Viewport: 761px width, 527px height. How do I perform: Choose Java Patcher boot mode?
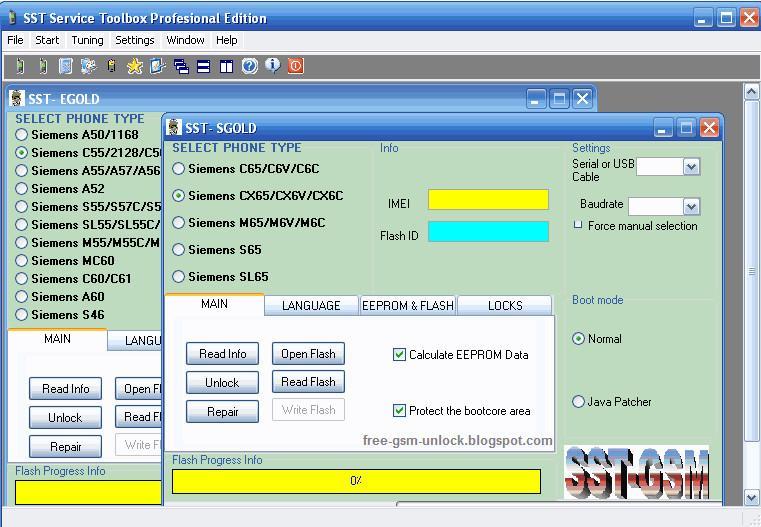tap(578, 402)
